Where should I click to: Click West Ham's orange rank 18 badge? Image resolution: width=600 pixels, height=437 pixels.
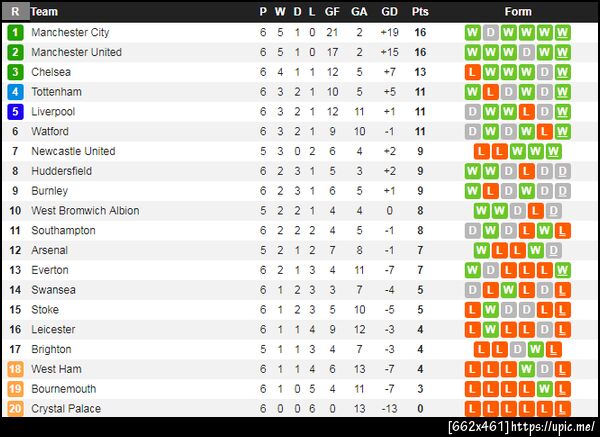(15, 369)
